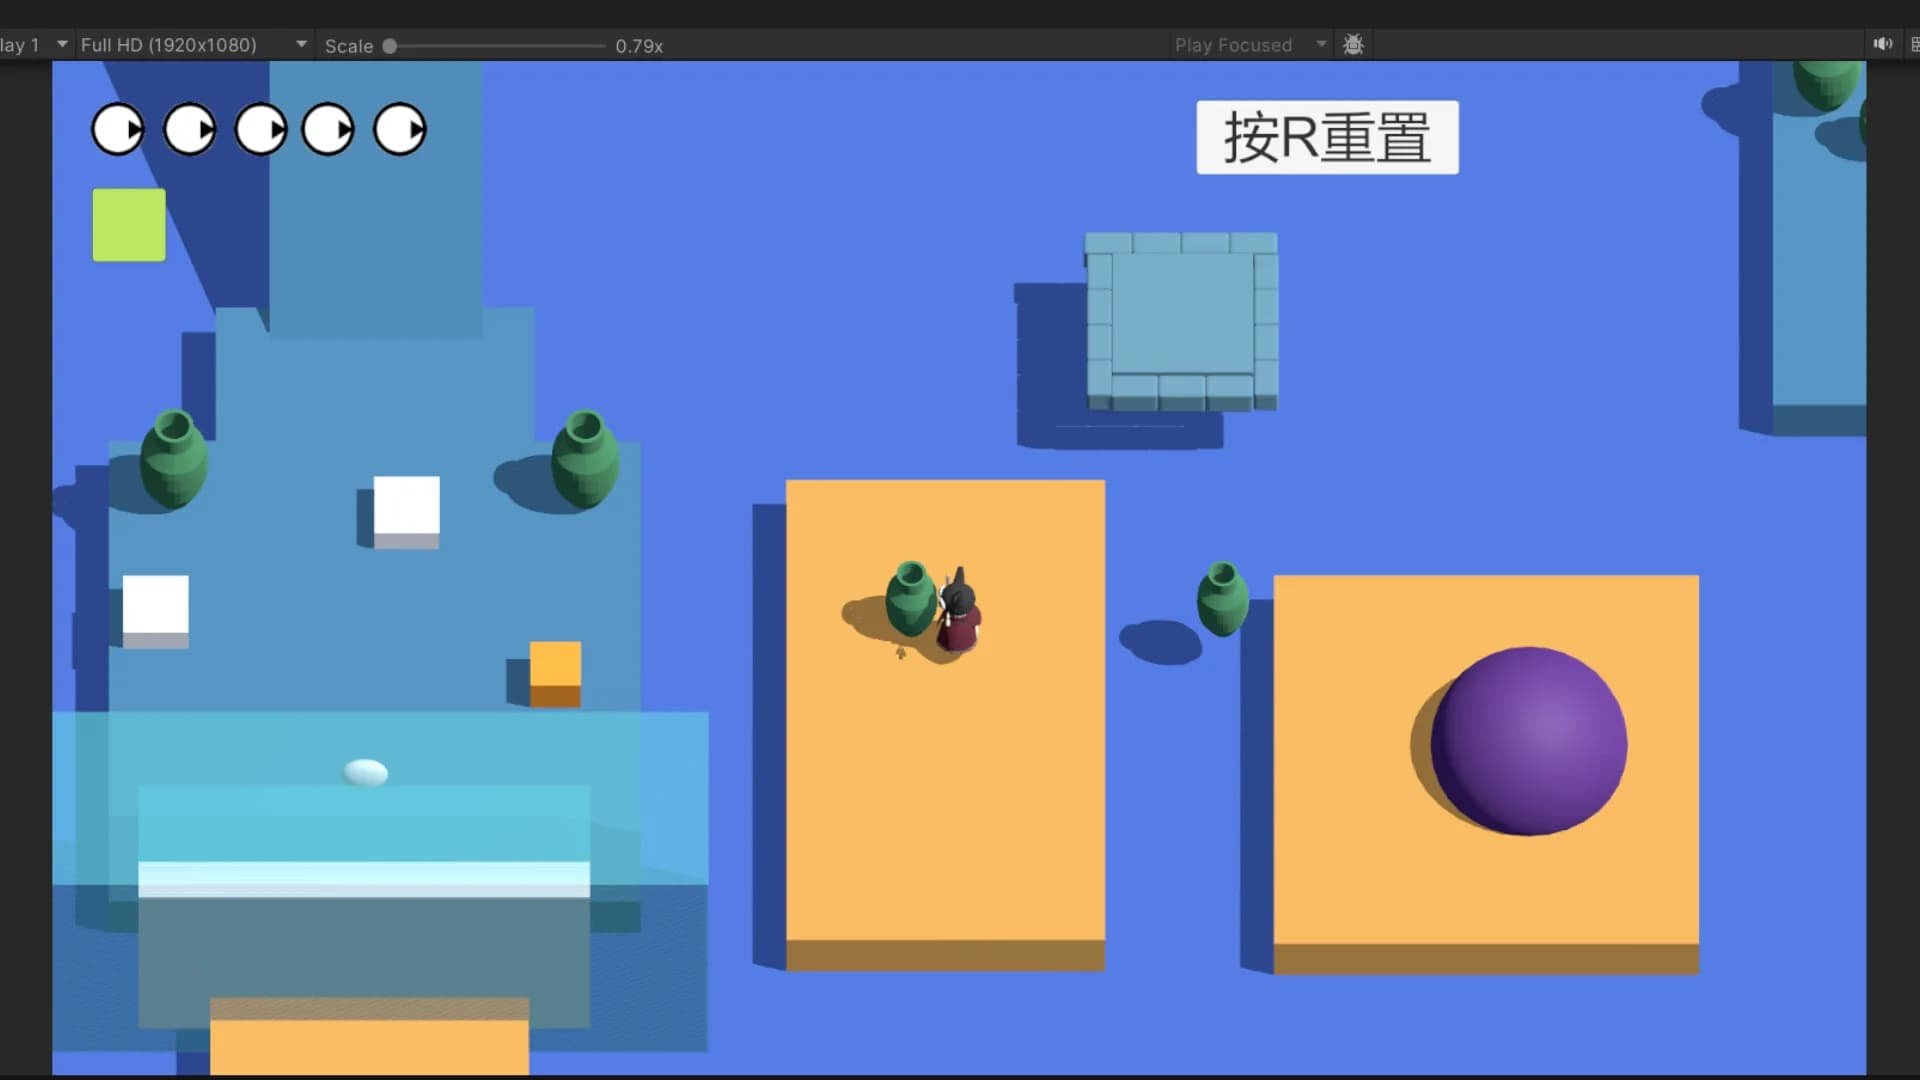This screenshot has width=1920, height=1080.
Task: Click the leftmost round ability icon
Action: pyautogui.click(x=118, y=129)
